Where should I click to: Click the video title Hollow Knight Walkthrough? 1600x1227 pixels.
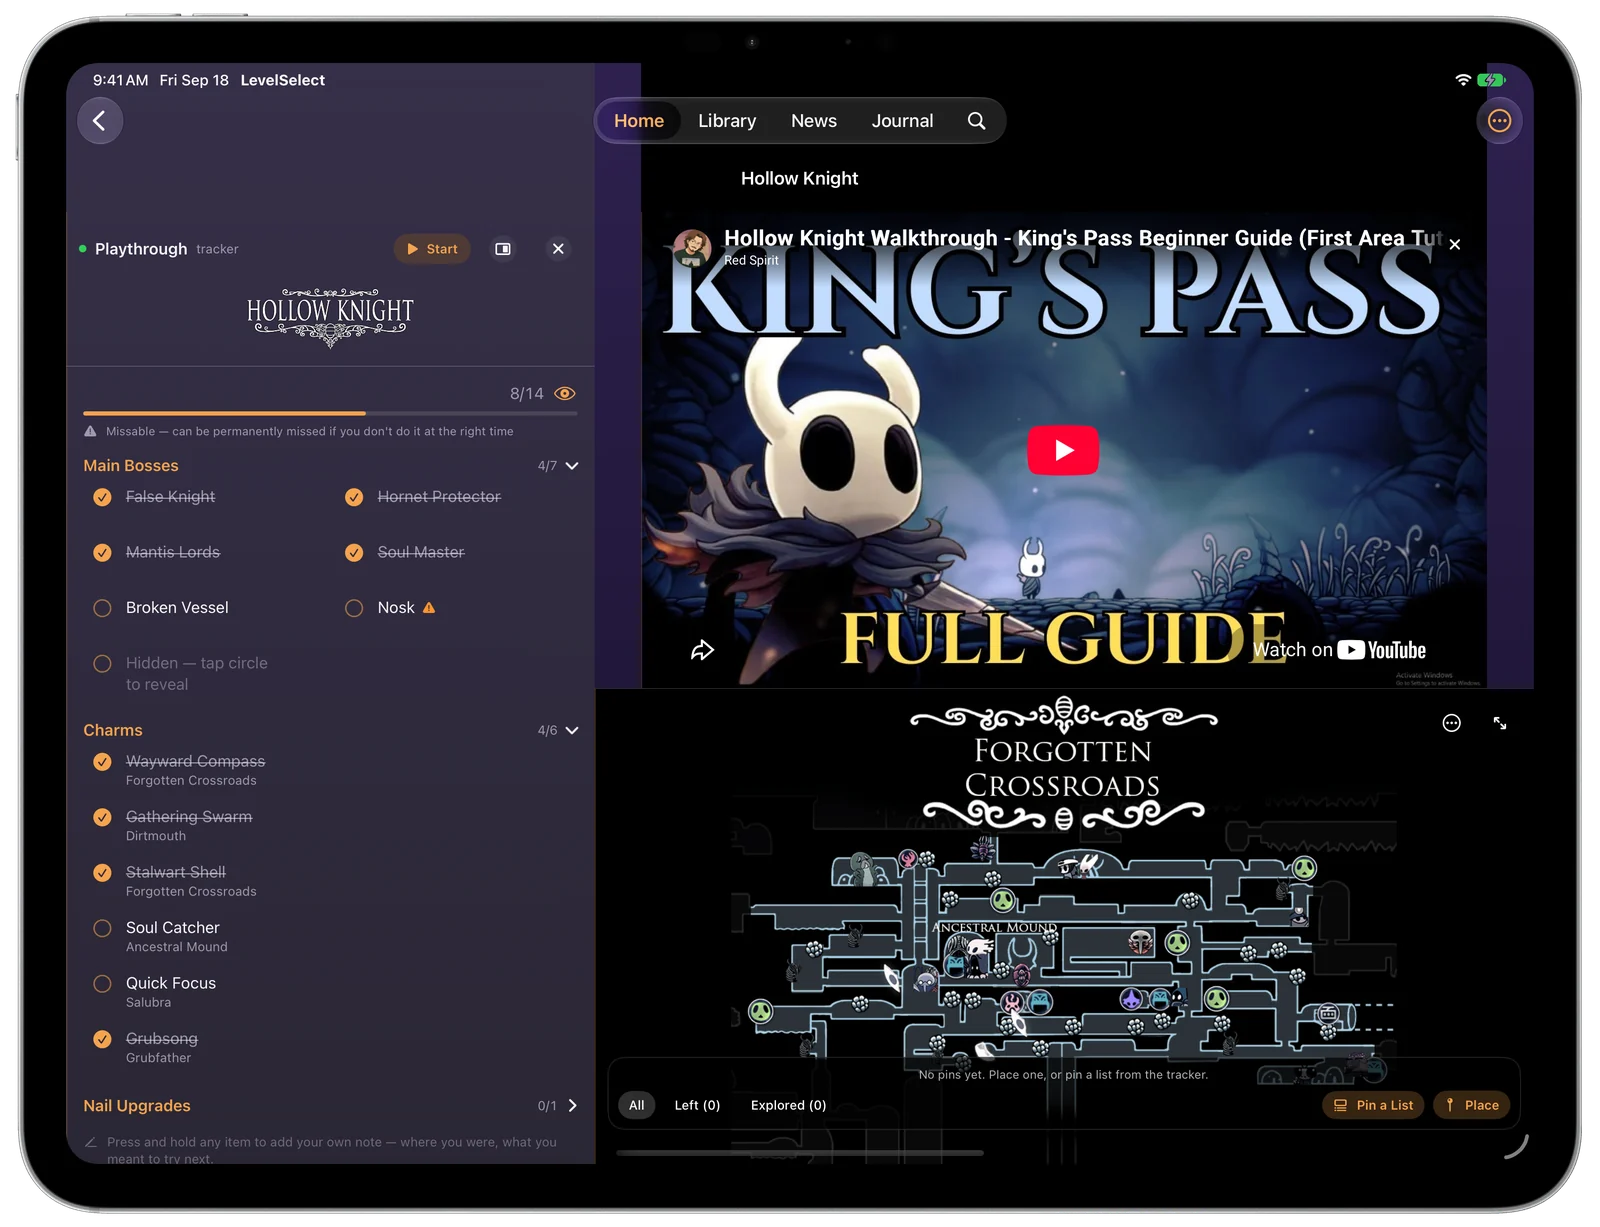tap(1083, 238)
